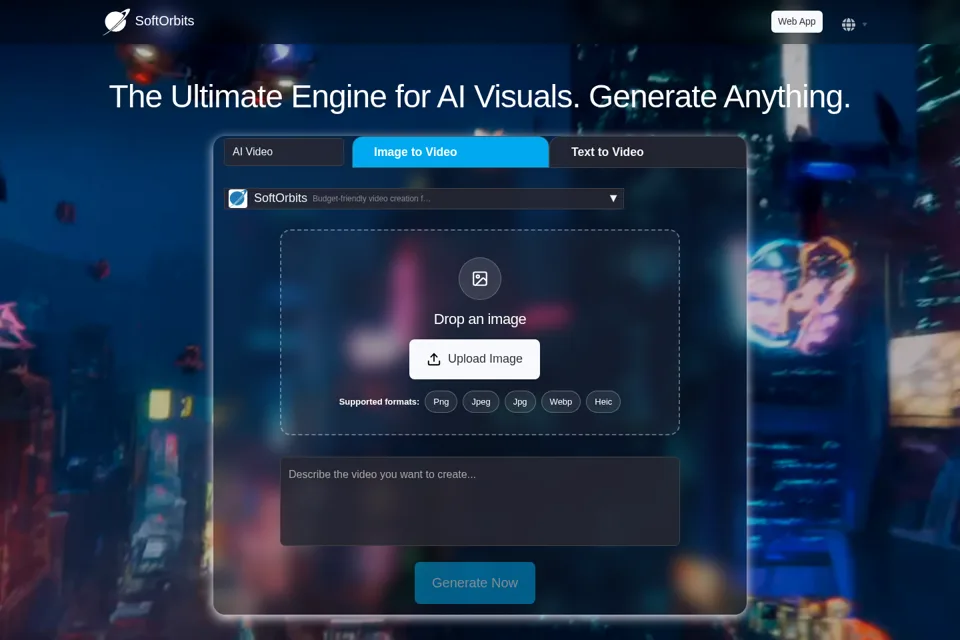Viewport: 960px width, 640px height.
Task: Click the Upload Image button
Action: [474, 359]
